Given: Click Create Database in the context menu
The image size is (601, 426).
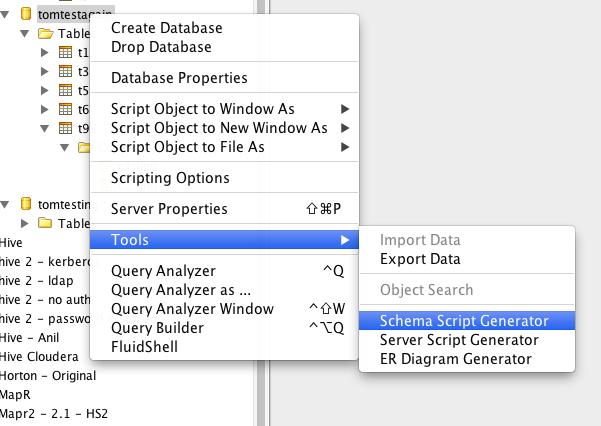Looking at the screenshot, I should click(166, 28).
